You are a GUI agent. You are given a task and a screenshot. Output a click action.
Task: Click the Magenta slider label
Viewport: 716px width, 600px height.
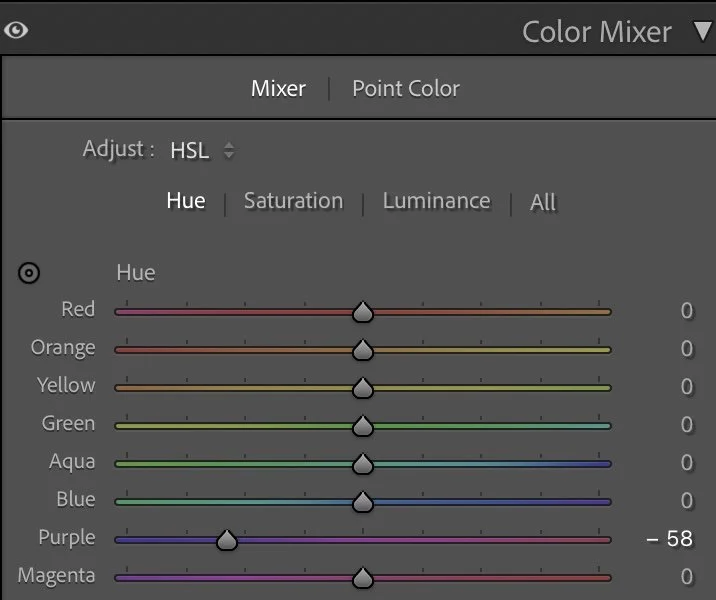tap(56, 576)
